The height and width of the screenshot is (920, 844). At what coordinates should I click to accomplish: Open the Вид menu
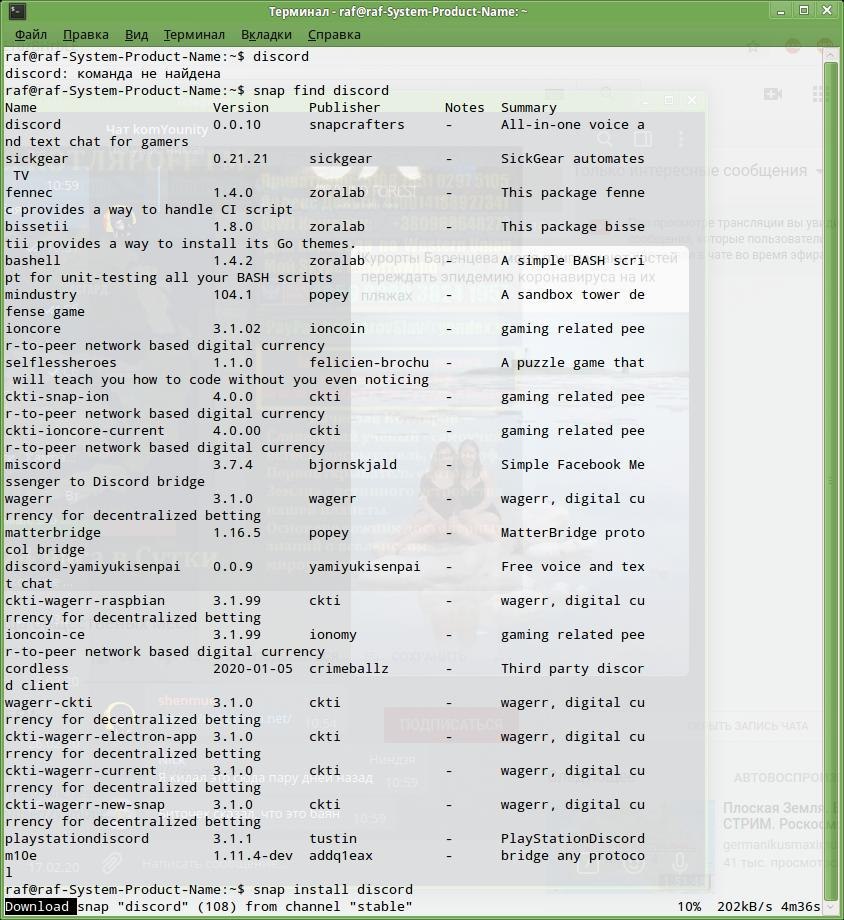pos(136,35)
